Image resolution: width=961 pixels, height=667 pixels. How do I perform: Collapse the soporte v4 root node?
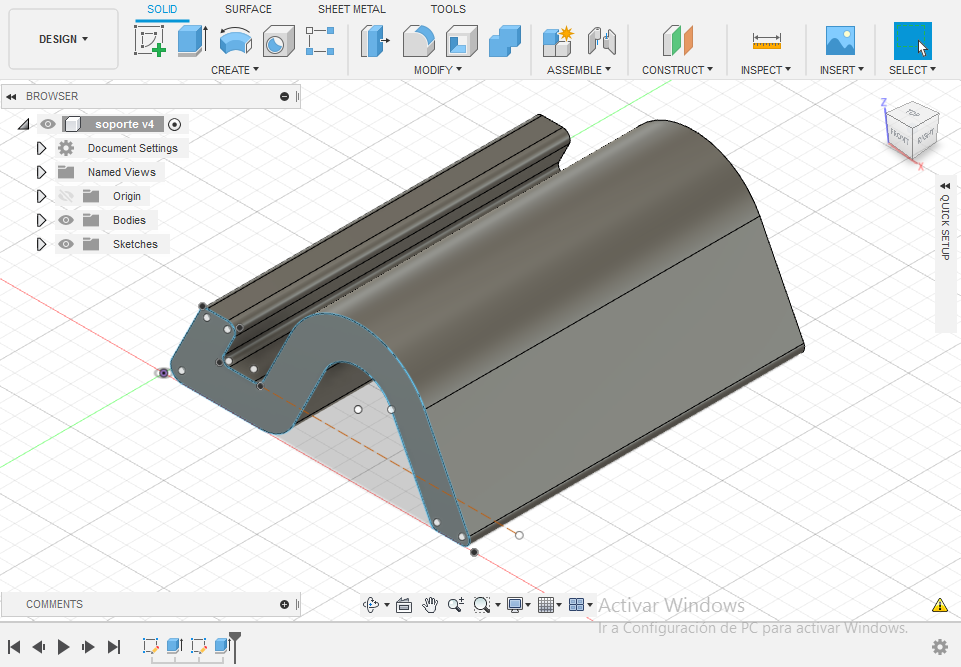tap(24, 124)
